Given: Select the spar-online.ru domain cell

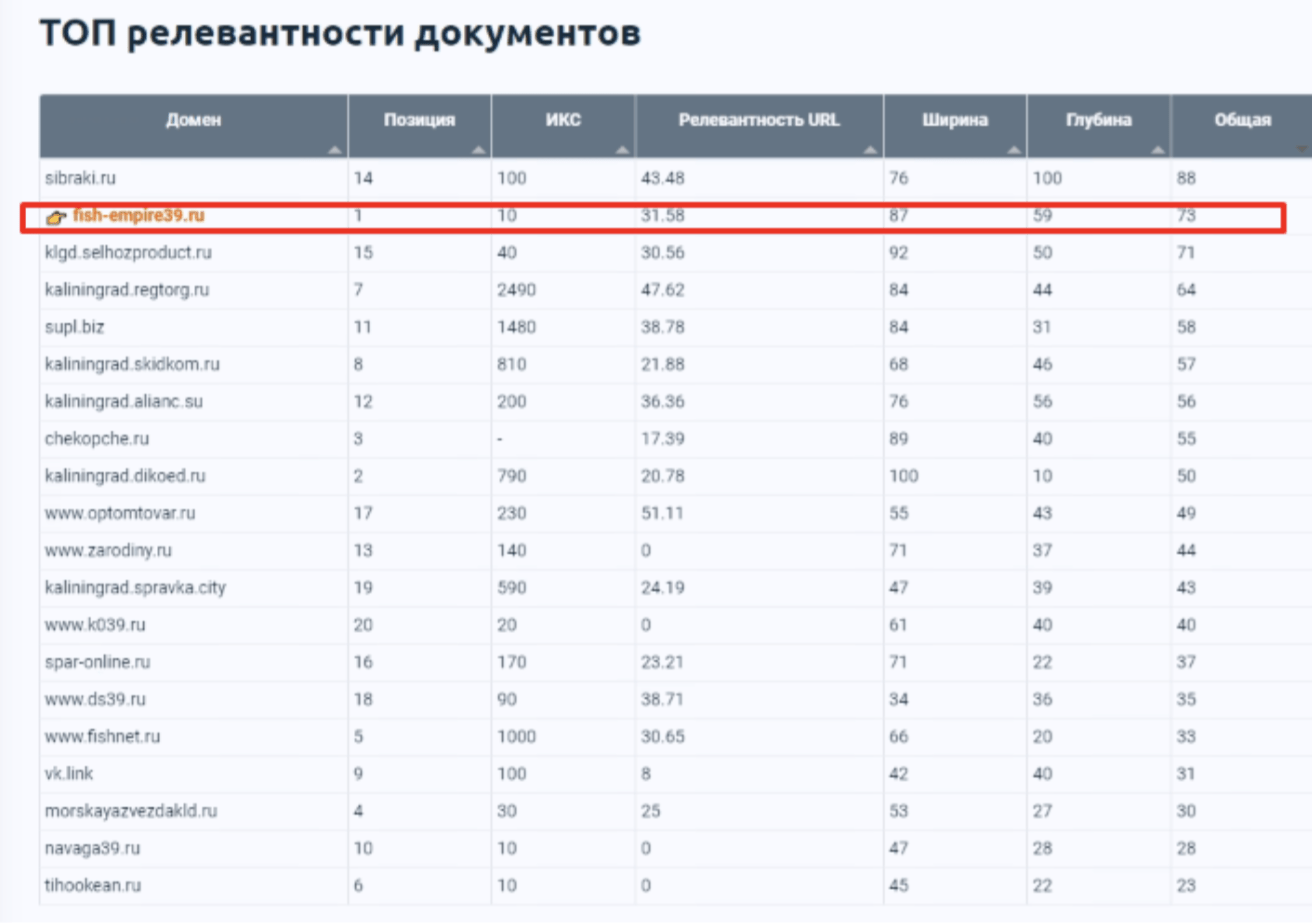Looking at the screenshot, I should coord(193,662).
